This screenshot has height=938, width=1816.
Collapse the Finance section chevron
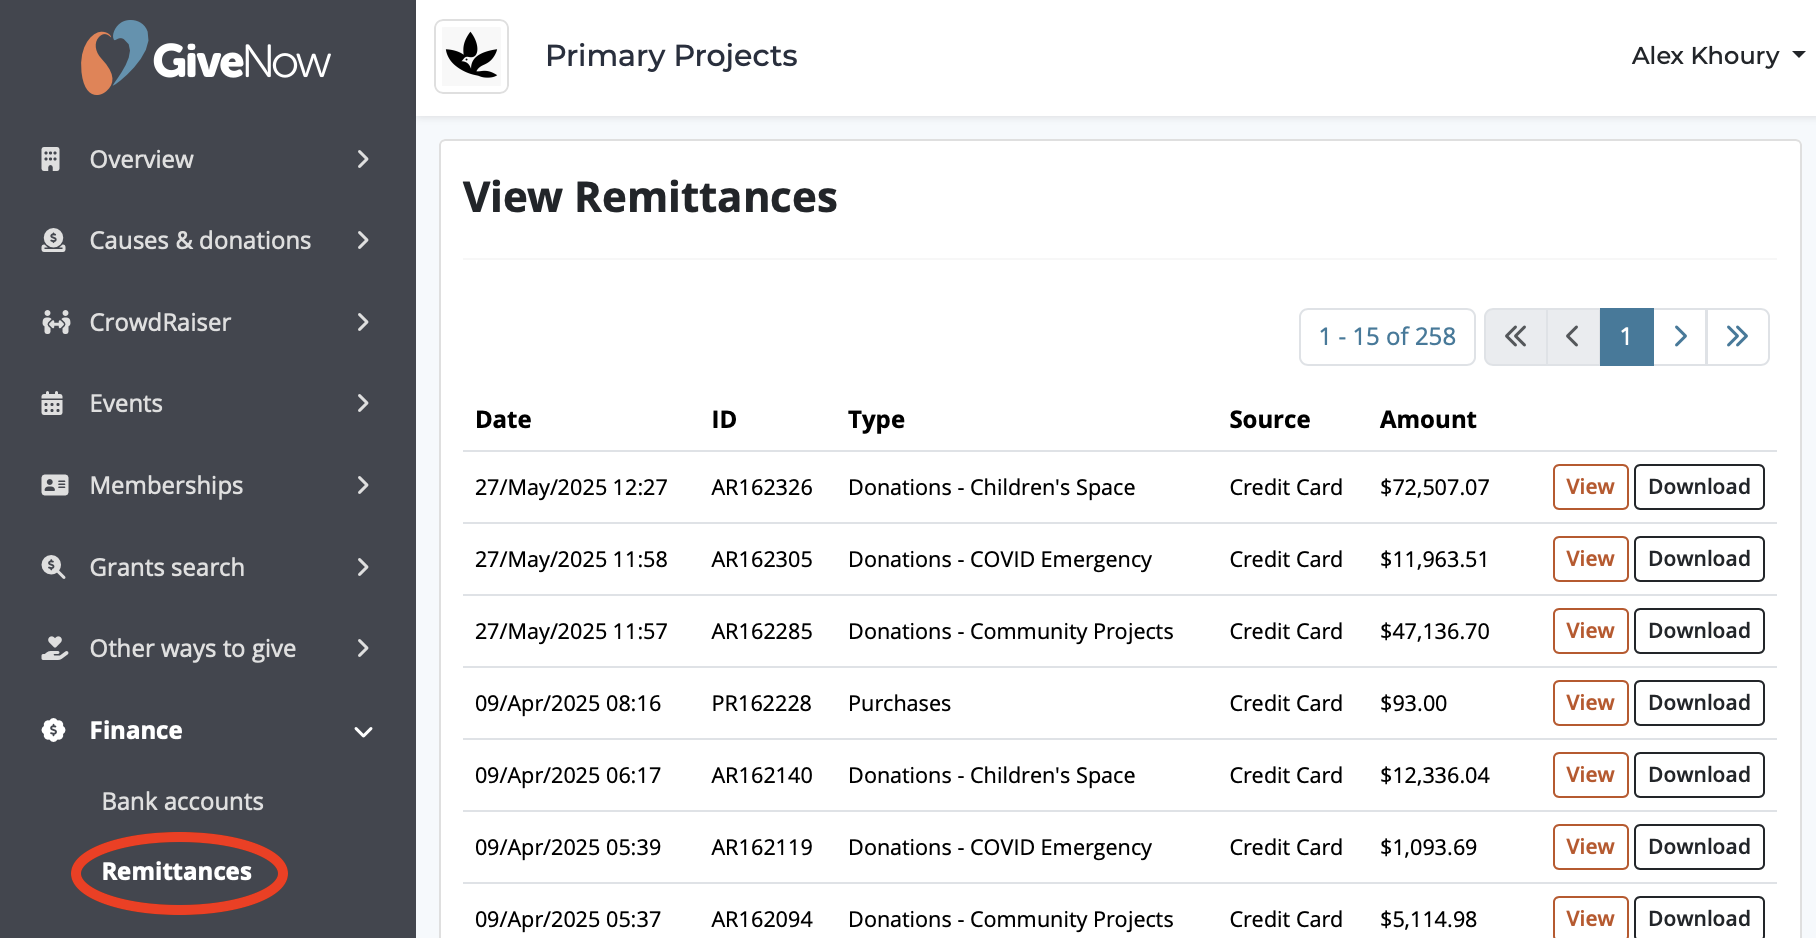[364, 732]
